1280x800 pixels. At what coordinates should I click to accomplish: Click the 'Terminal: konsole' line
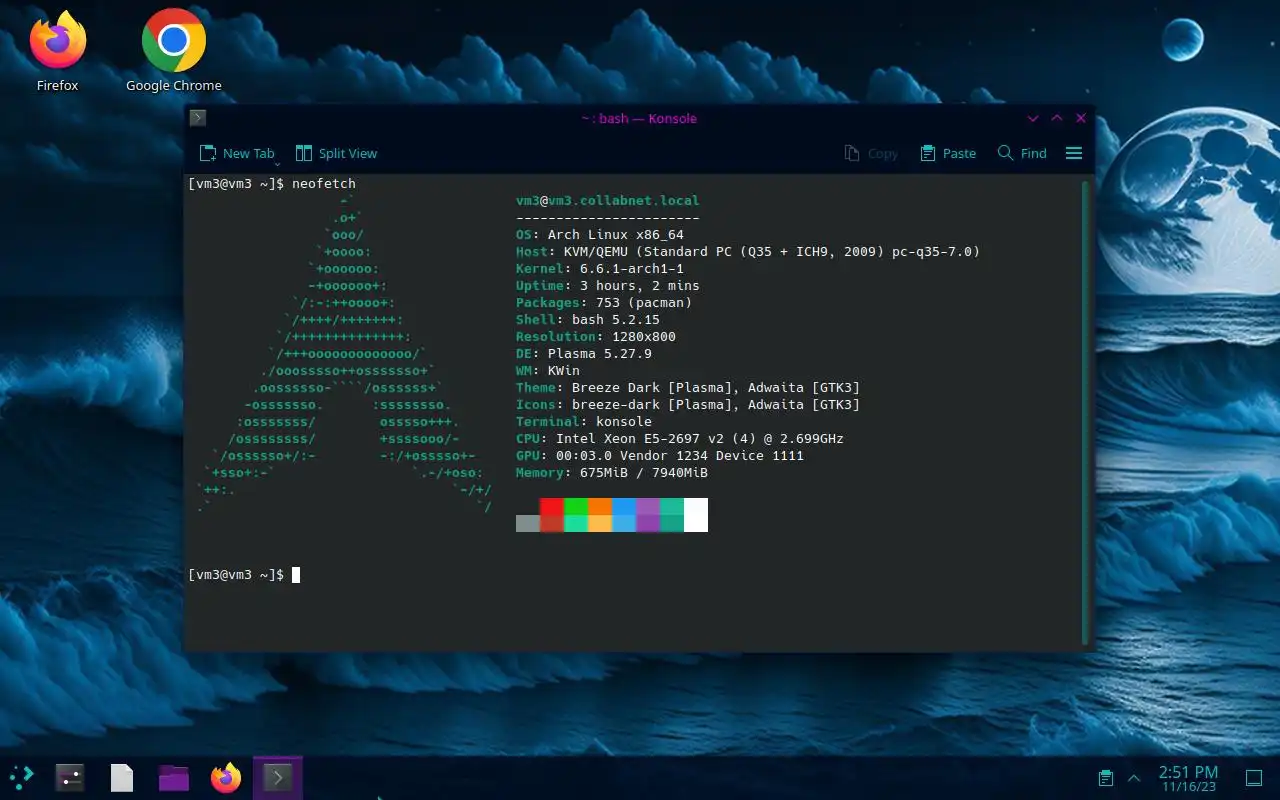(x=584, y=422)
